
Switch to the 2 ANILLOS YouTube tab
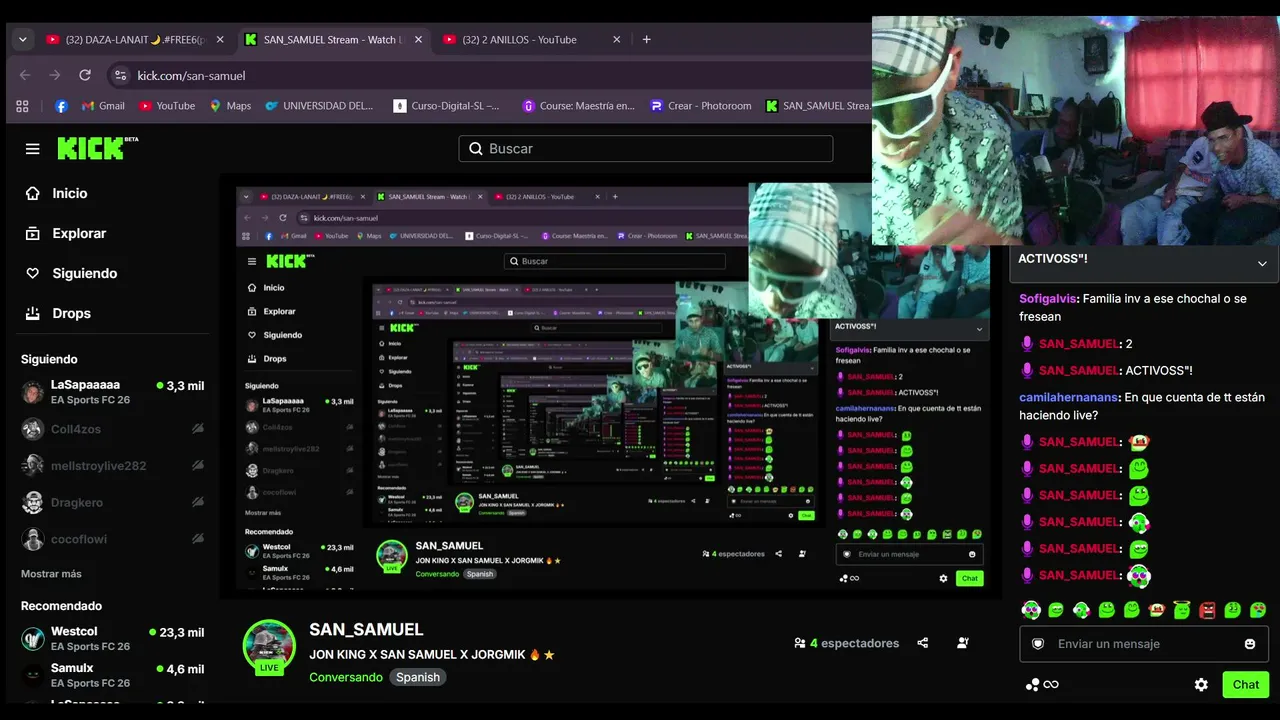coord(532,40)
